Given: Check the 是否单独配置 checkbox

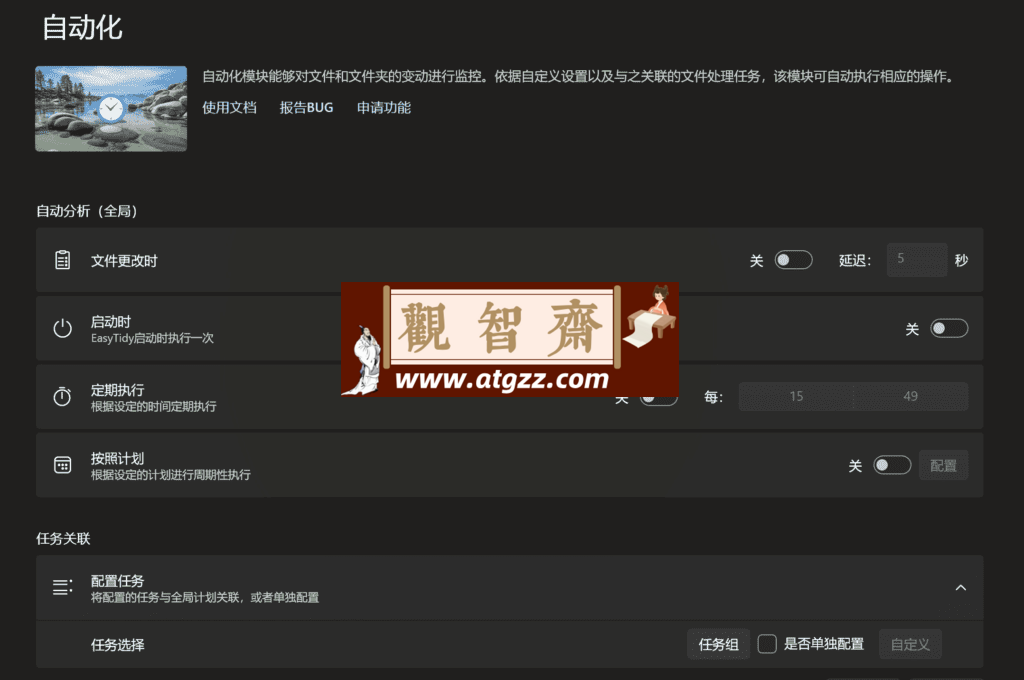Looking at the screenshot, I should pyautogui.click(x=767, y=644).
